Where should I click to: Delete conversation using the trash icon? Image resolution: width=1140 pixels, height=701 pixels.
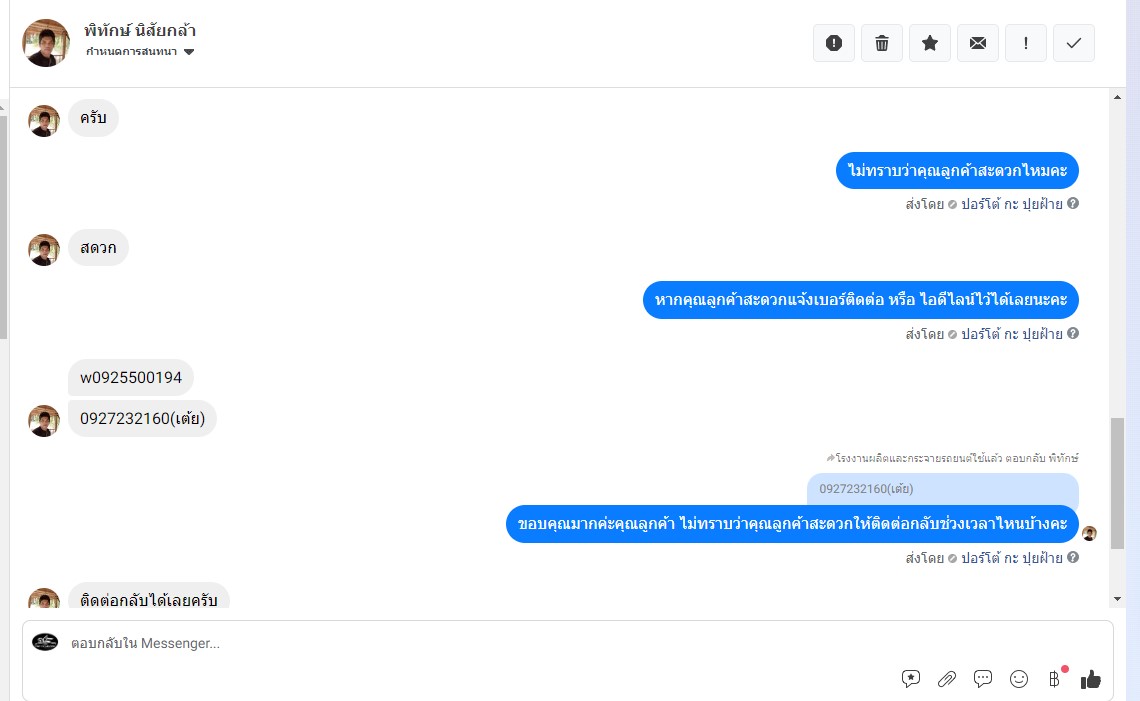pyautogui.click(x=881, y=43)
